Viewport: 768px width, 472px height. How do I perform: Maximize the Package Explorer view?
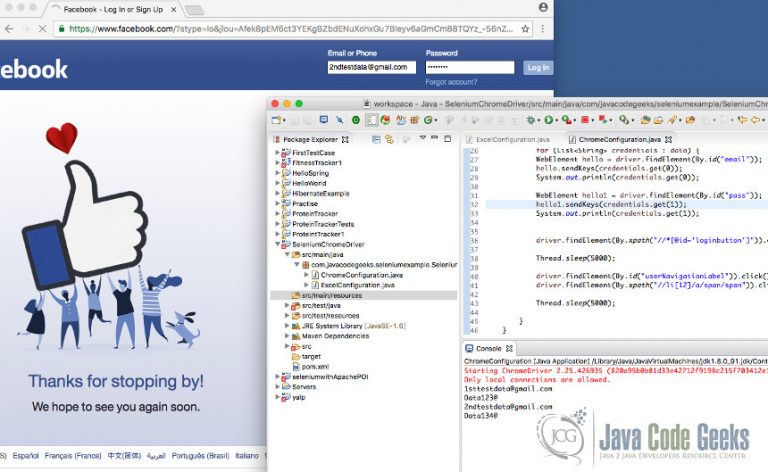pyautogui.click(x=448, y=139)
